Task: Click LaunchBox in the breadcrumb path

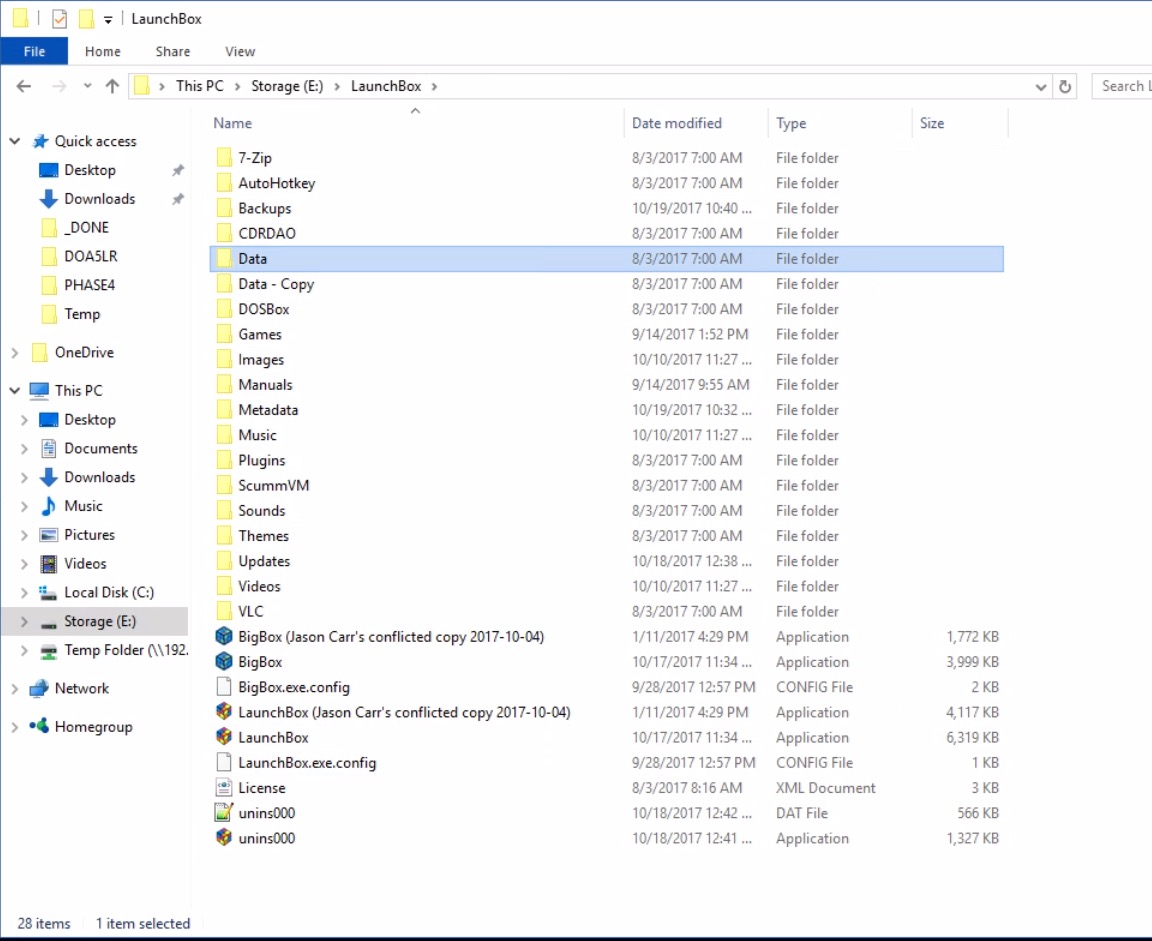Action: [386, 86]
